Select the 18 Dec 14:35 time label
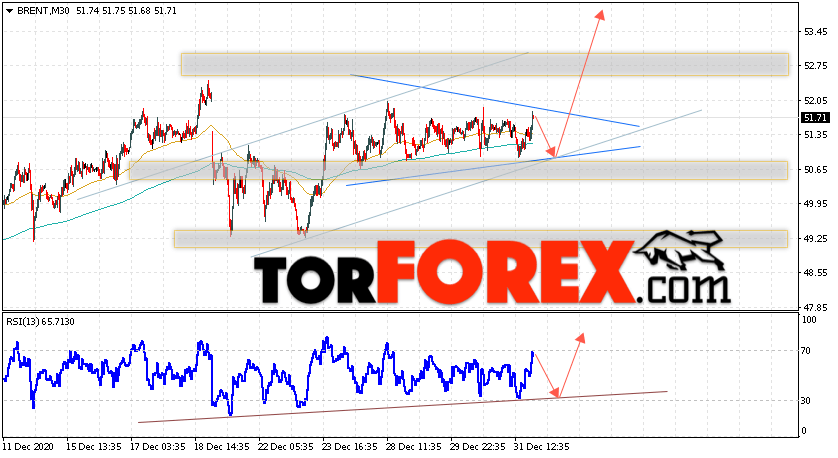 pos(220,447)
